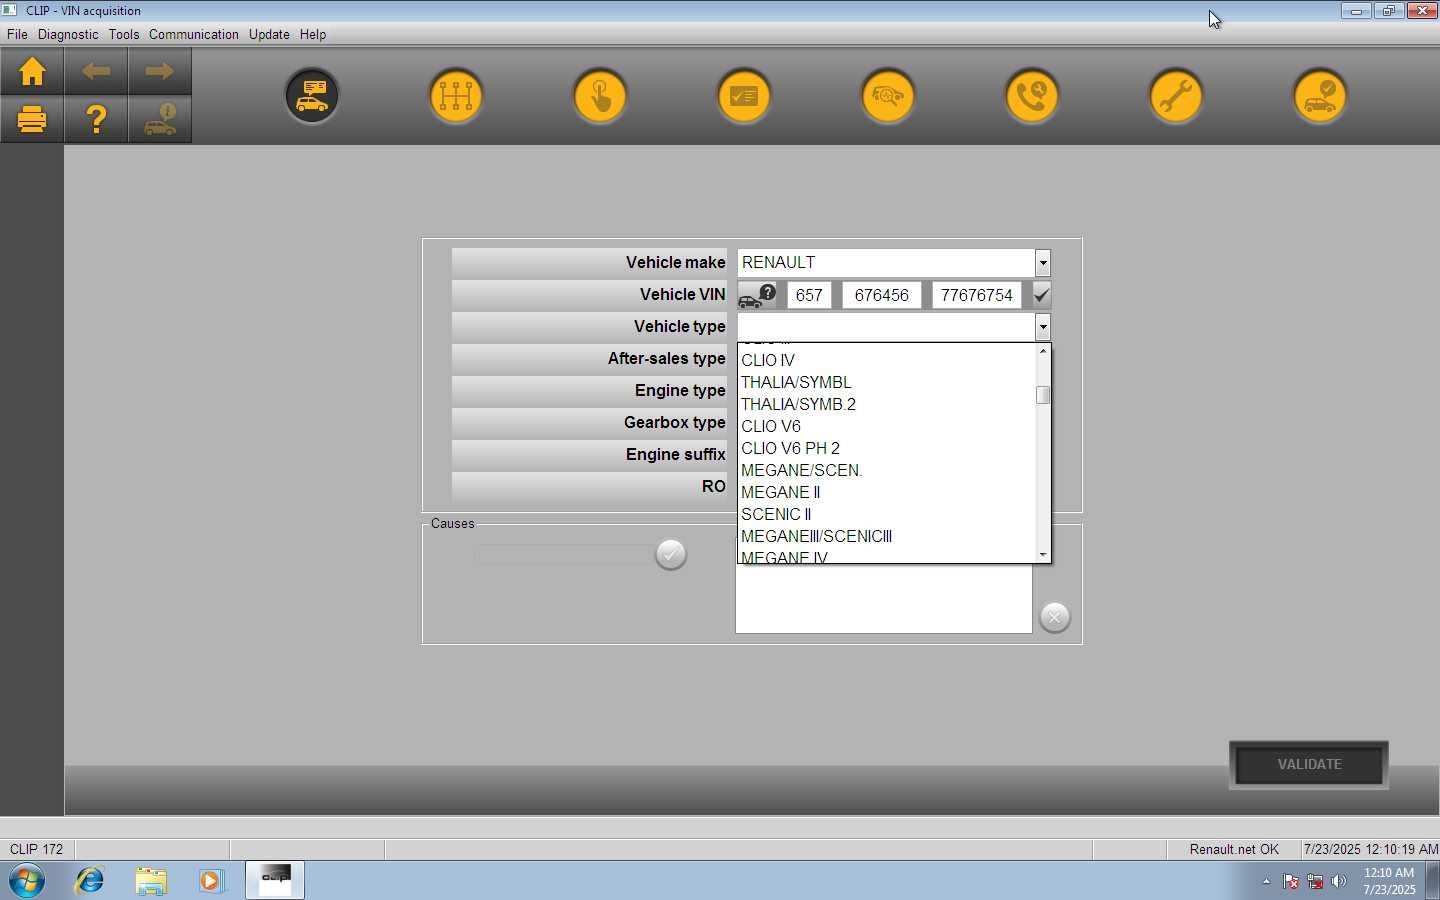1440x900 pixels.
Task: Click the VALIDATE button
Action: tap(1309, 765)
